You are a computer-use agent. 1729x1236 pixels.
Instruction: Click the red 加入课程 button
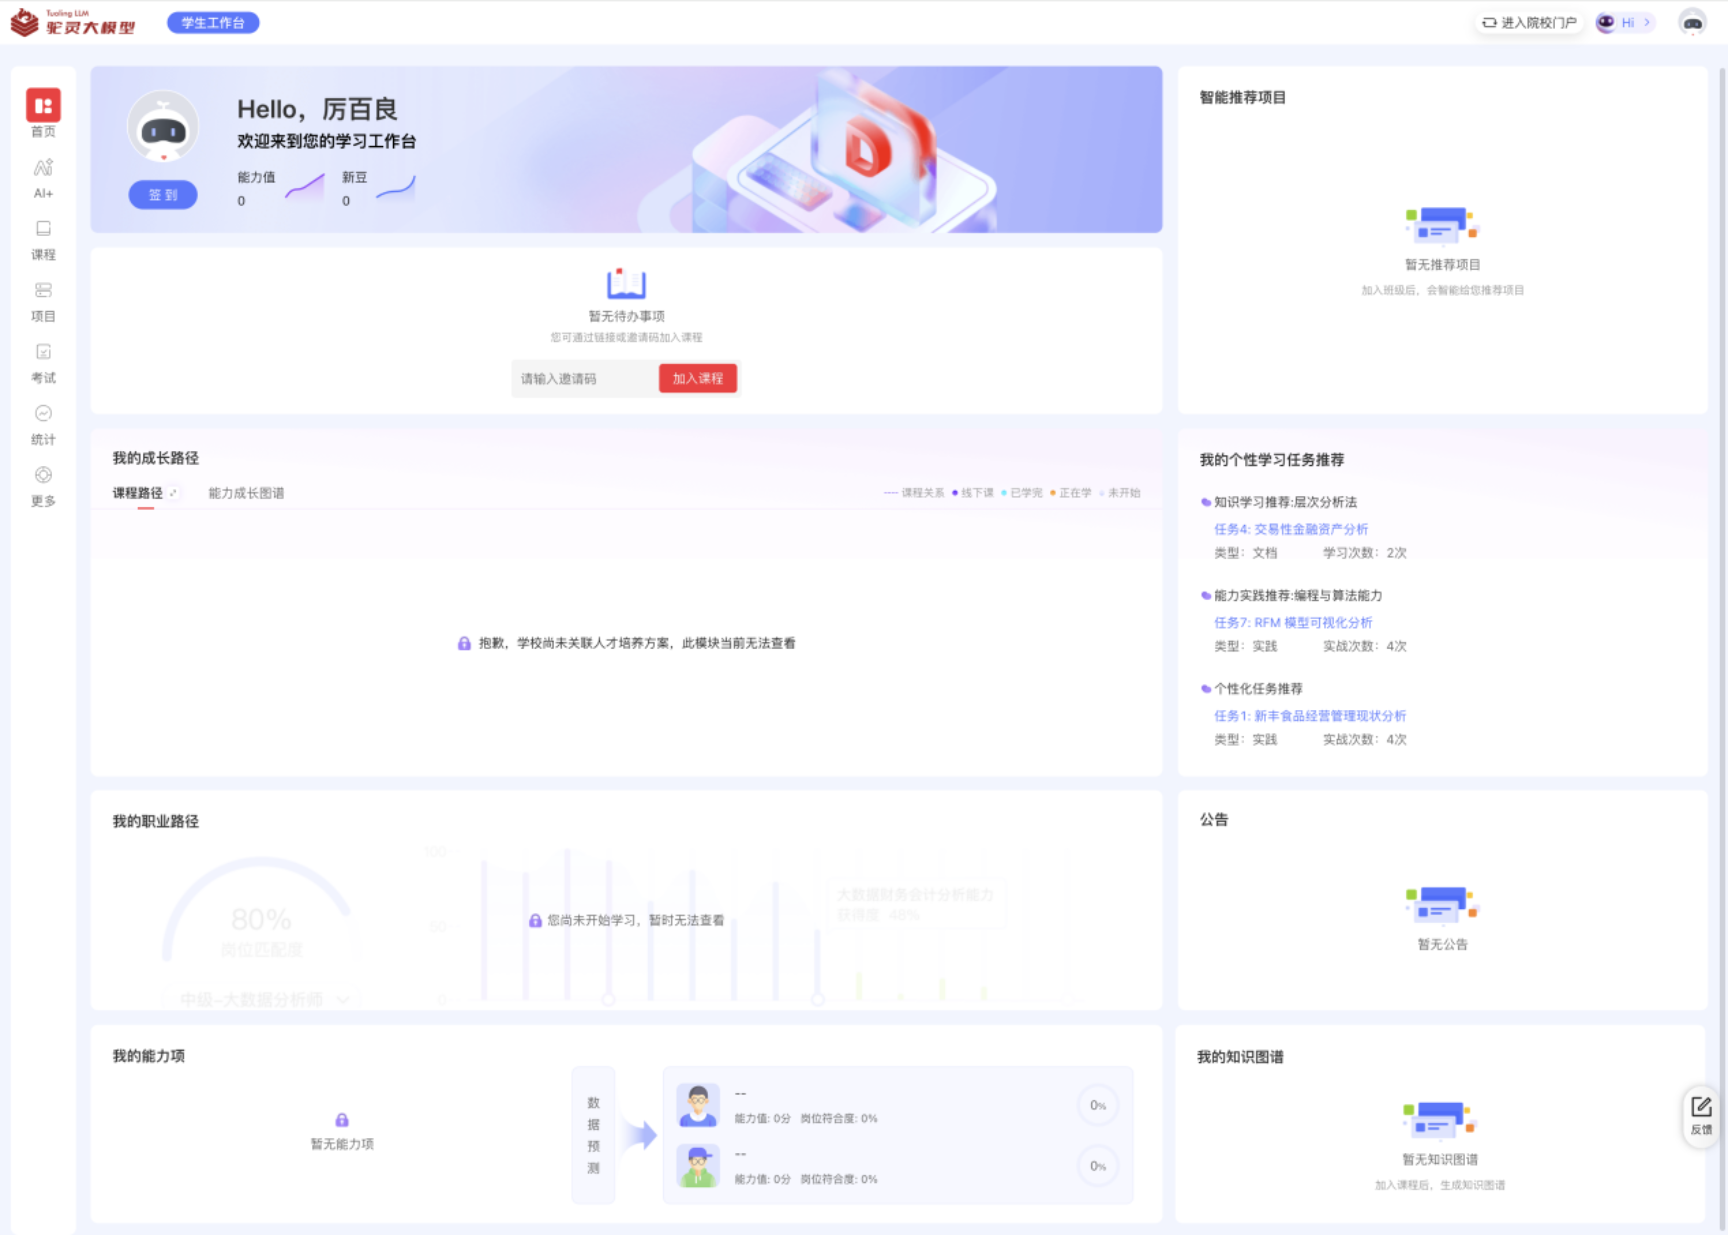coord(697,379)
